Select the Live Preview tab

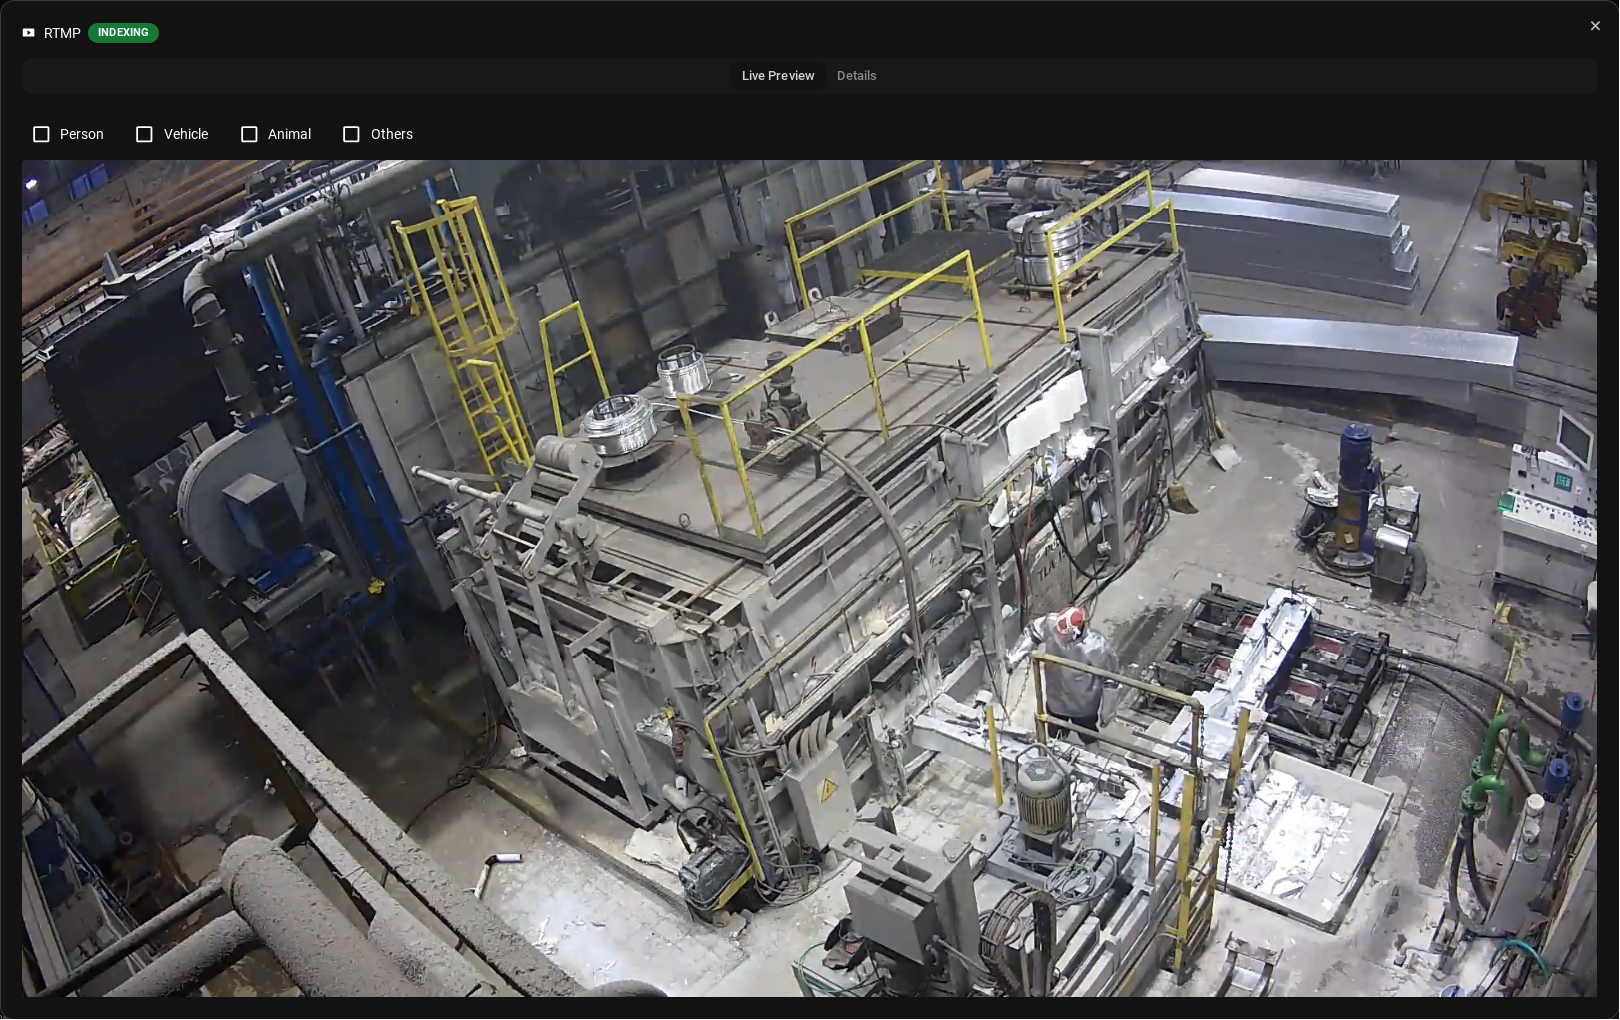point(777,76)
